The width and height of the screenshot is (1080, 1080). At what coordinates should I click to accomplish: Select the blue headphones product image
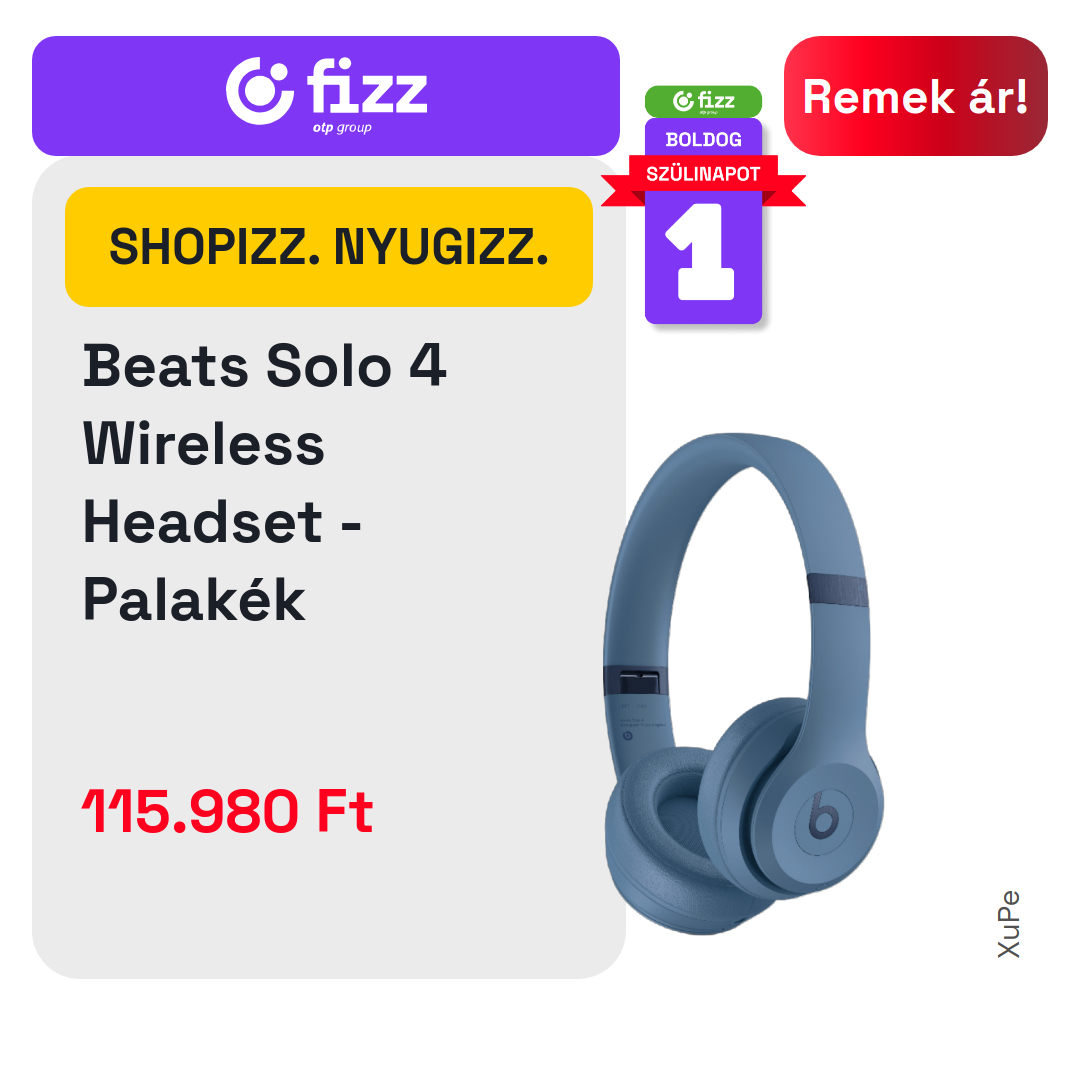(743, 684)
